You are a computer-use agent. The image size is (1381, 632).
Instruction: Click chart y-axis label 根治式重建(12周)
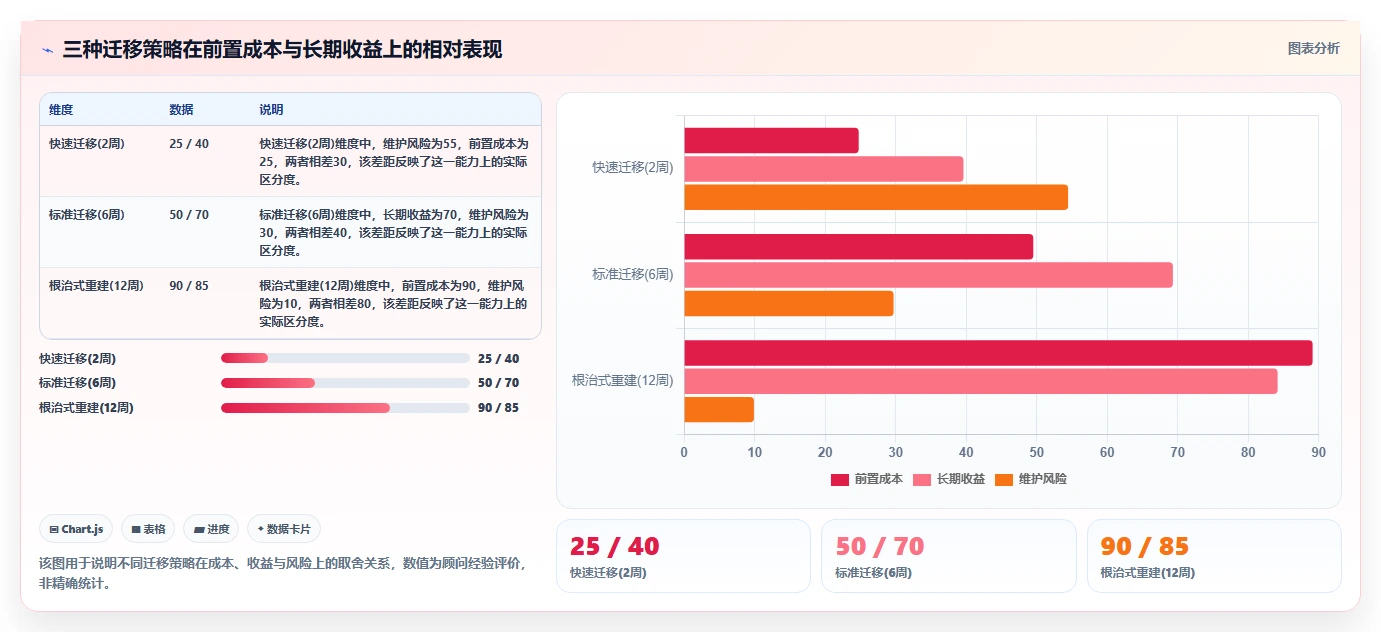click(x=622, y=380)
